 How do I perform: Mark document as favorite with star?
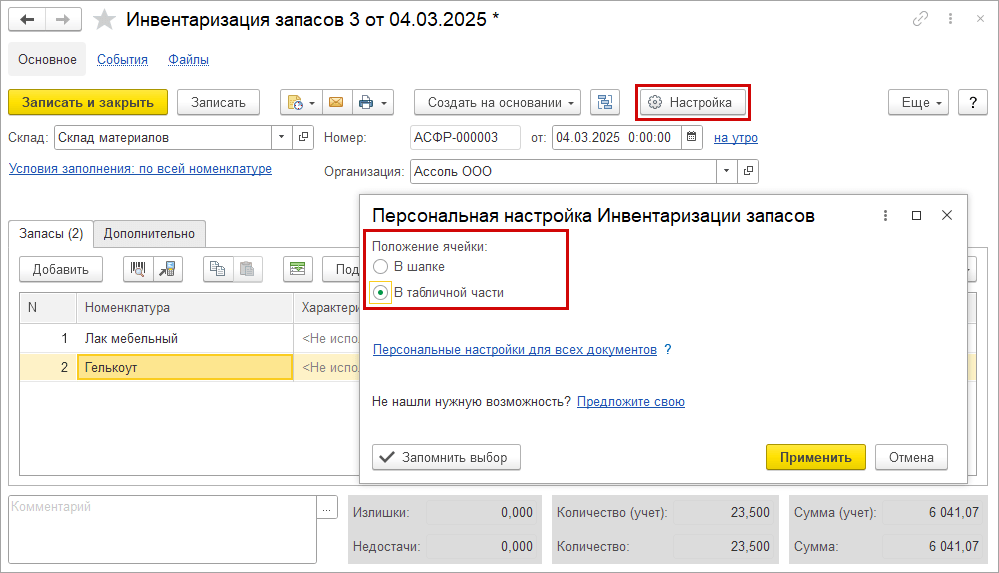click(x=104, y=20)
